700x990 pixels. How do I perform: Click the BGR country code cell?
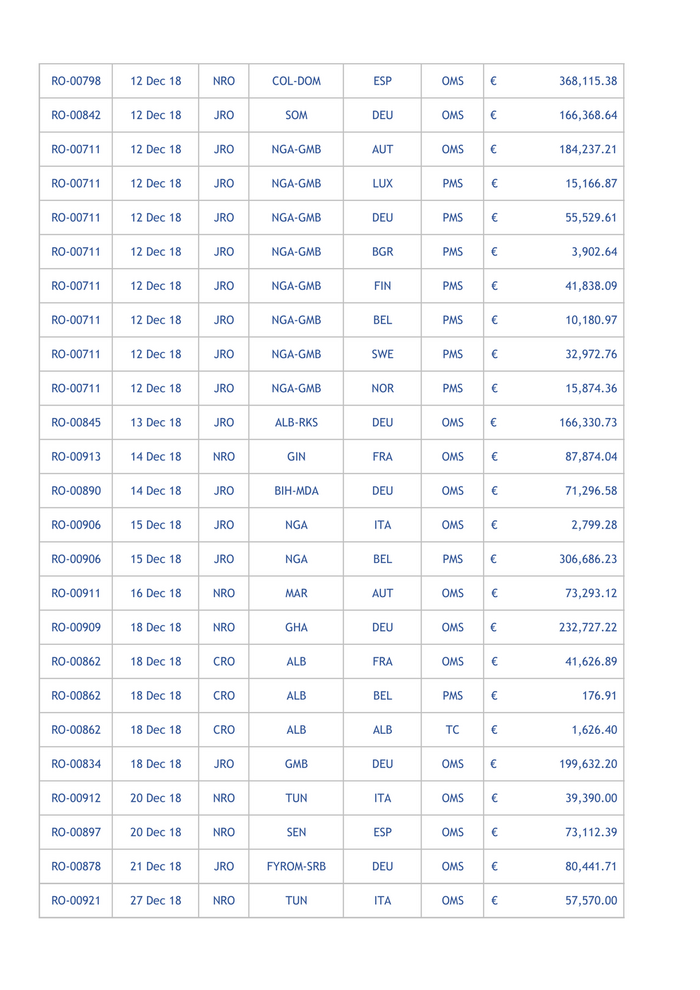coord(382,252)
